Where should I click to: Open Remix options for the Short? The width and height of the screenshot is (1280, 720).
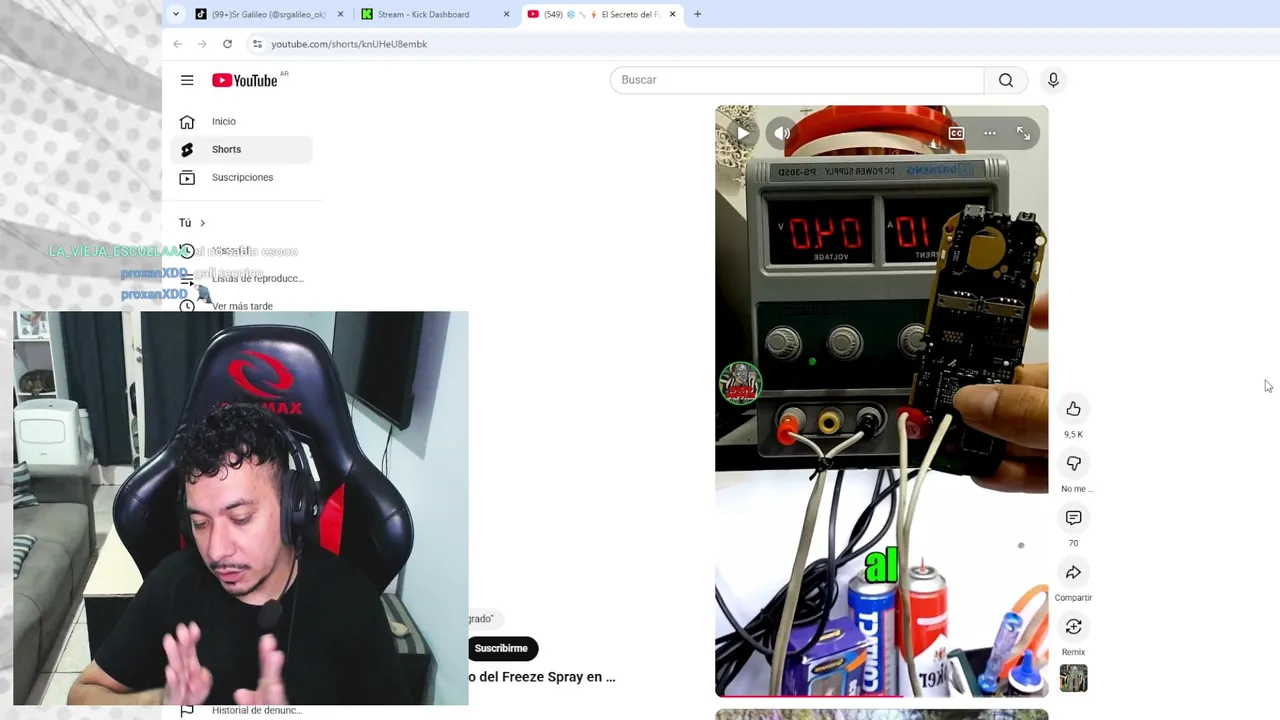click(1073, 626)
